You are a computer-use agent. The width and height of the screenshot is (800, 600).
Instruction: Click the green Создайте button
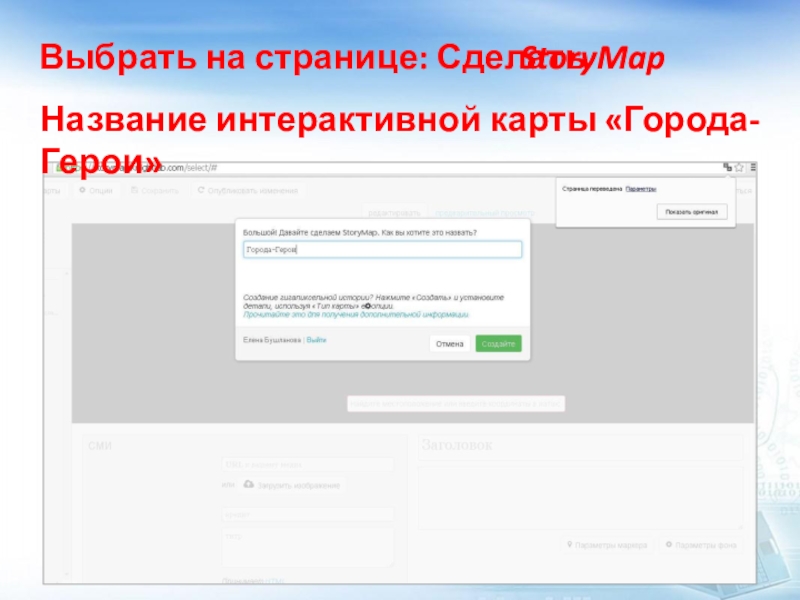[498, 344]
